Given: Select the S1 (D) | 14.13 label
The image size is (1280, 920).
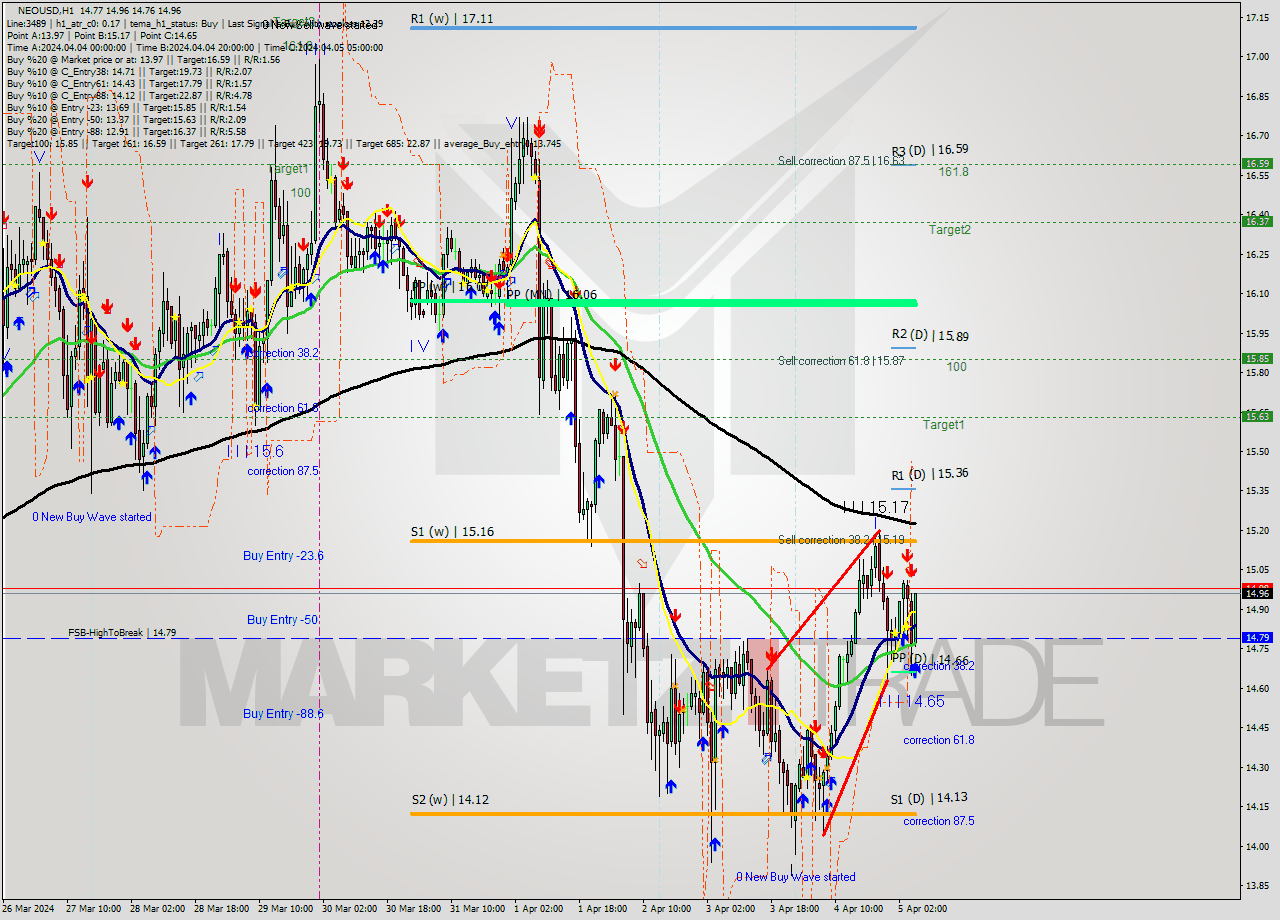Looking at the screenshot, I should [930, 799].
